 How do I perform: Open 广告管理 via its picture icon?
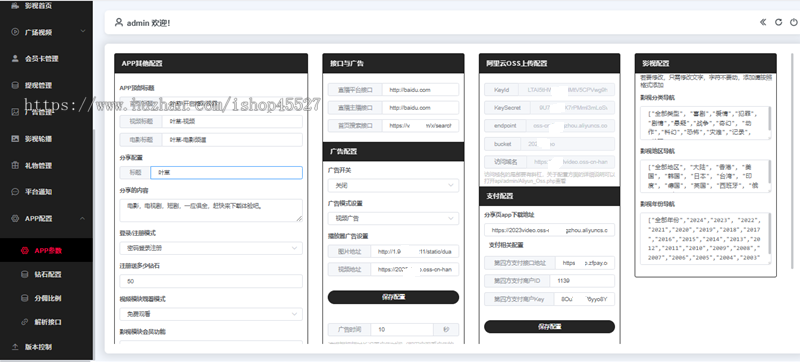pos(15,112)
